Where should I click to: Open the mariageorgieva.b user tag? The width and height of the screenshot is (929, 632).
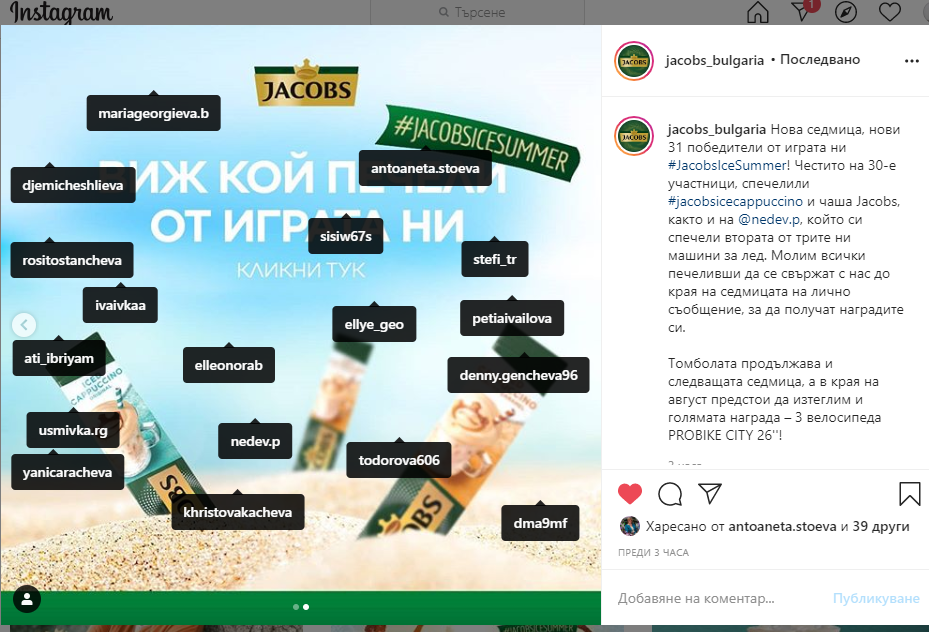153,113
